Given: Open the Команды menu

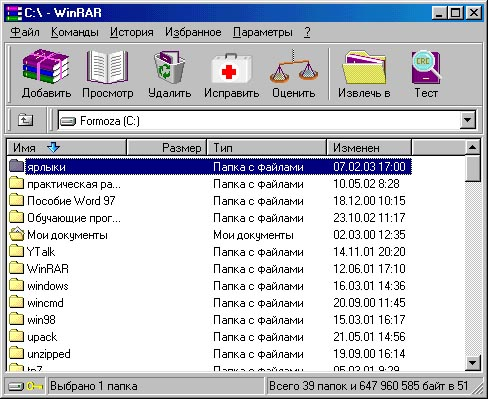Looking at the screenshot, I should pyautogui.click(x=75, y=32).
